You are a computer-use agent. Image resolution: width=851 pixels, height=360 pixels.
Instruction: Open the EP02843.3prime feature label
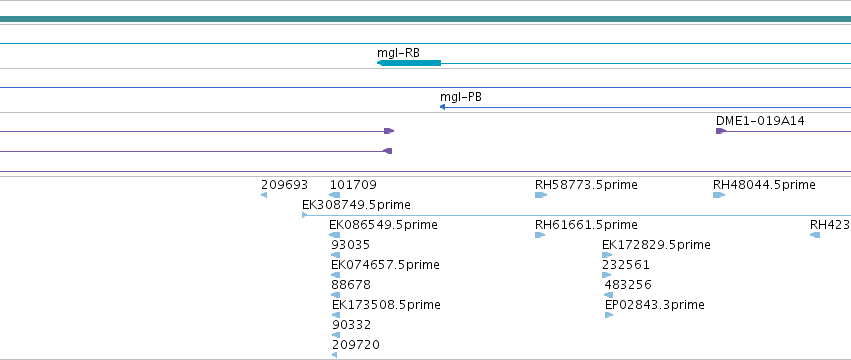[x=655, y=305]
